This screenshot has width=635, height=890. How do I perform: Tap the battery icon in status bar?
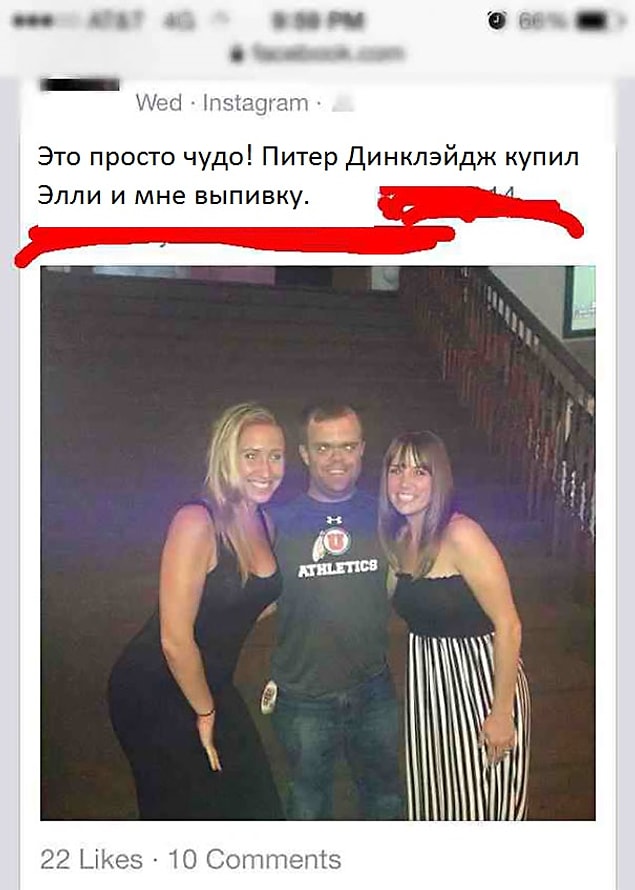coord(600,22)
